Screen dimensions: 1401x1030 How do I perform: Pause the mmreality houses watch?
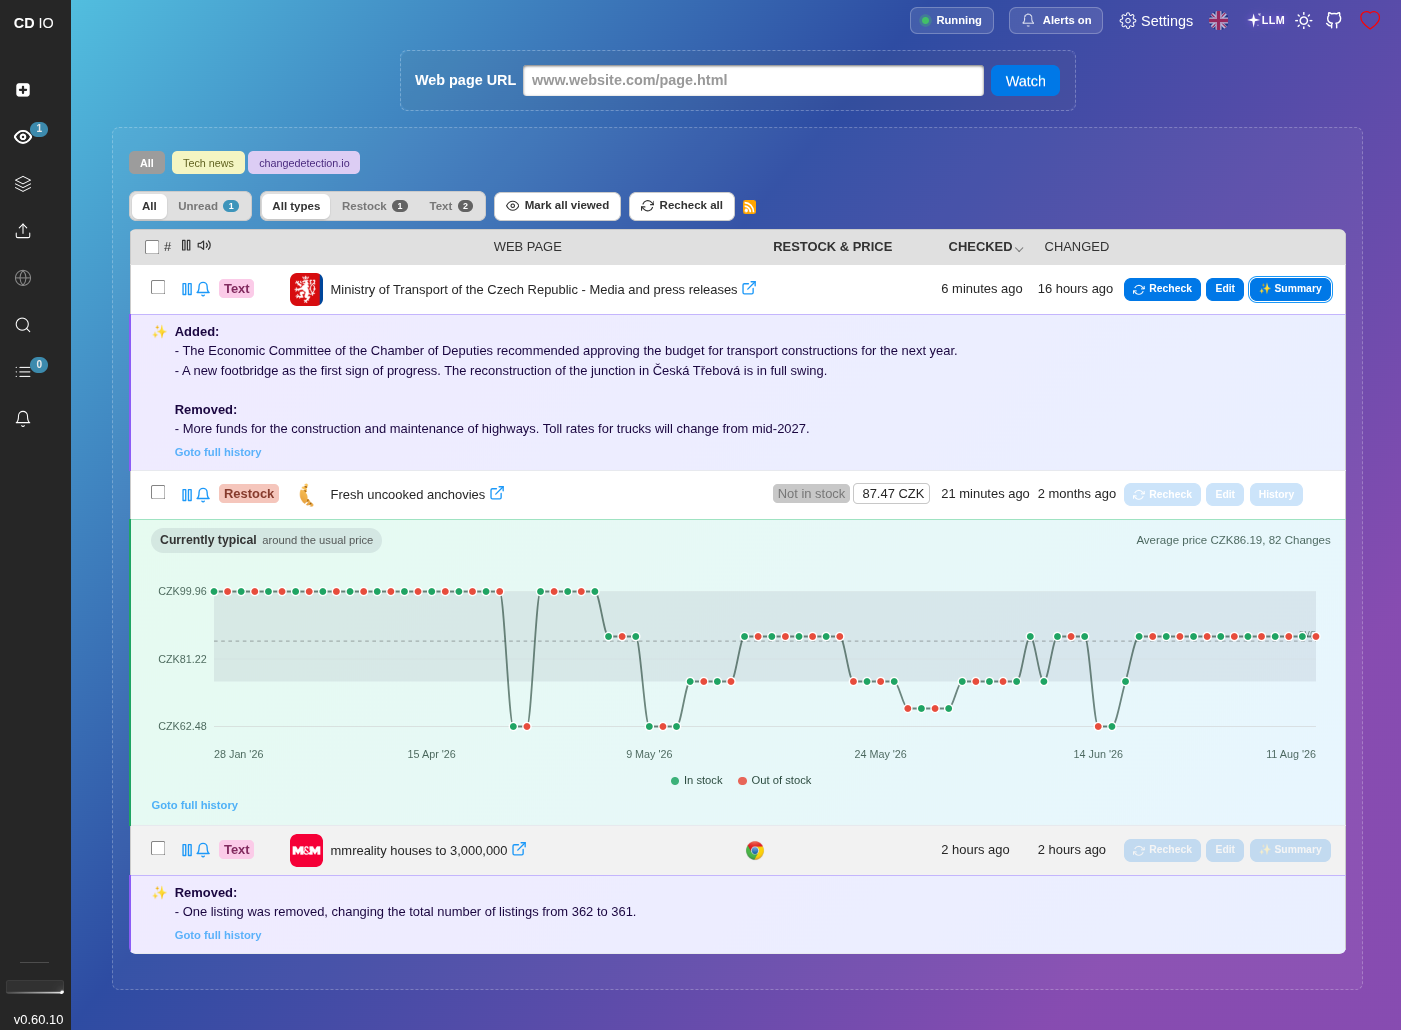coord(187,850)
